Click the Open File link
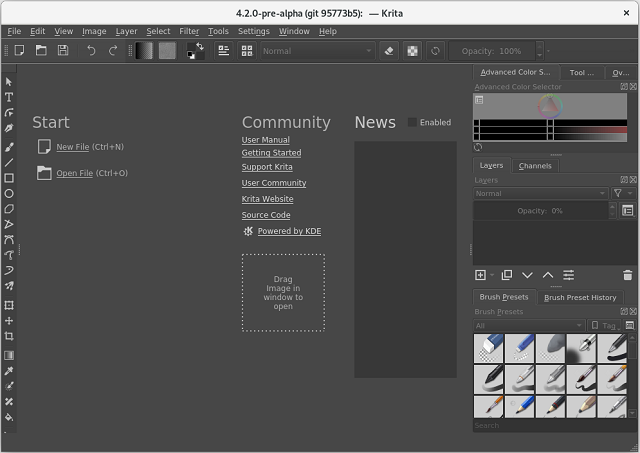Screen dimensions: 640x453 pos(75,173)
